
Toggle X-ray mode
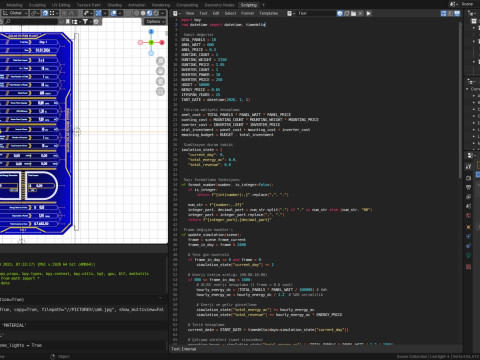(x=129, y=13)
